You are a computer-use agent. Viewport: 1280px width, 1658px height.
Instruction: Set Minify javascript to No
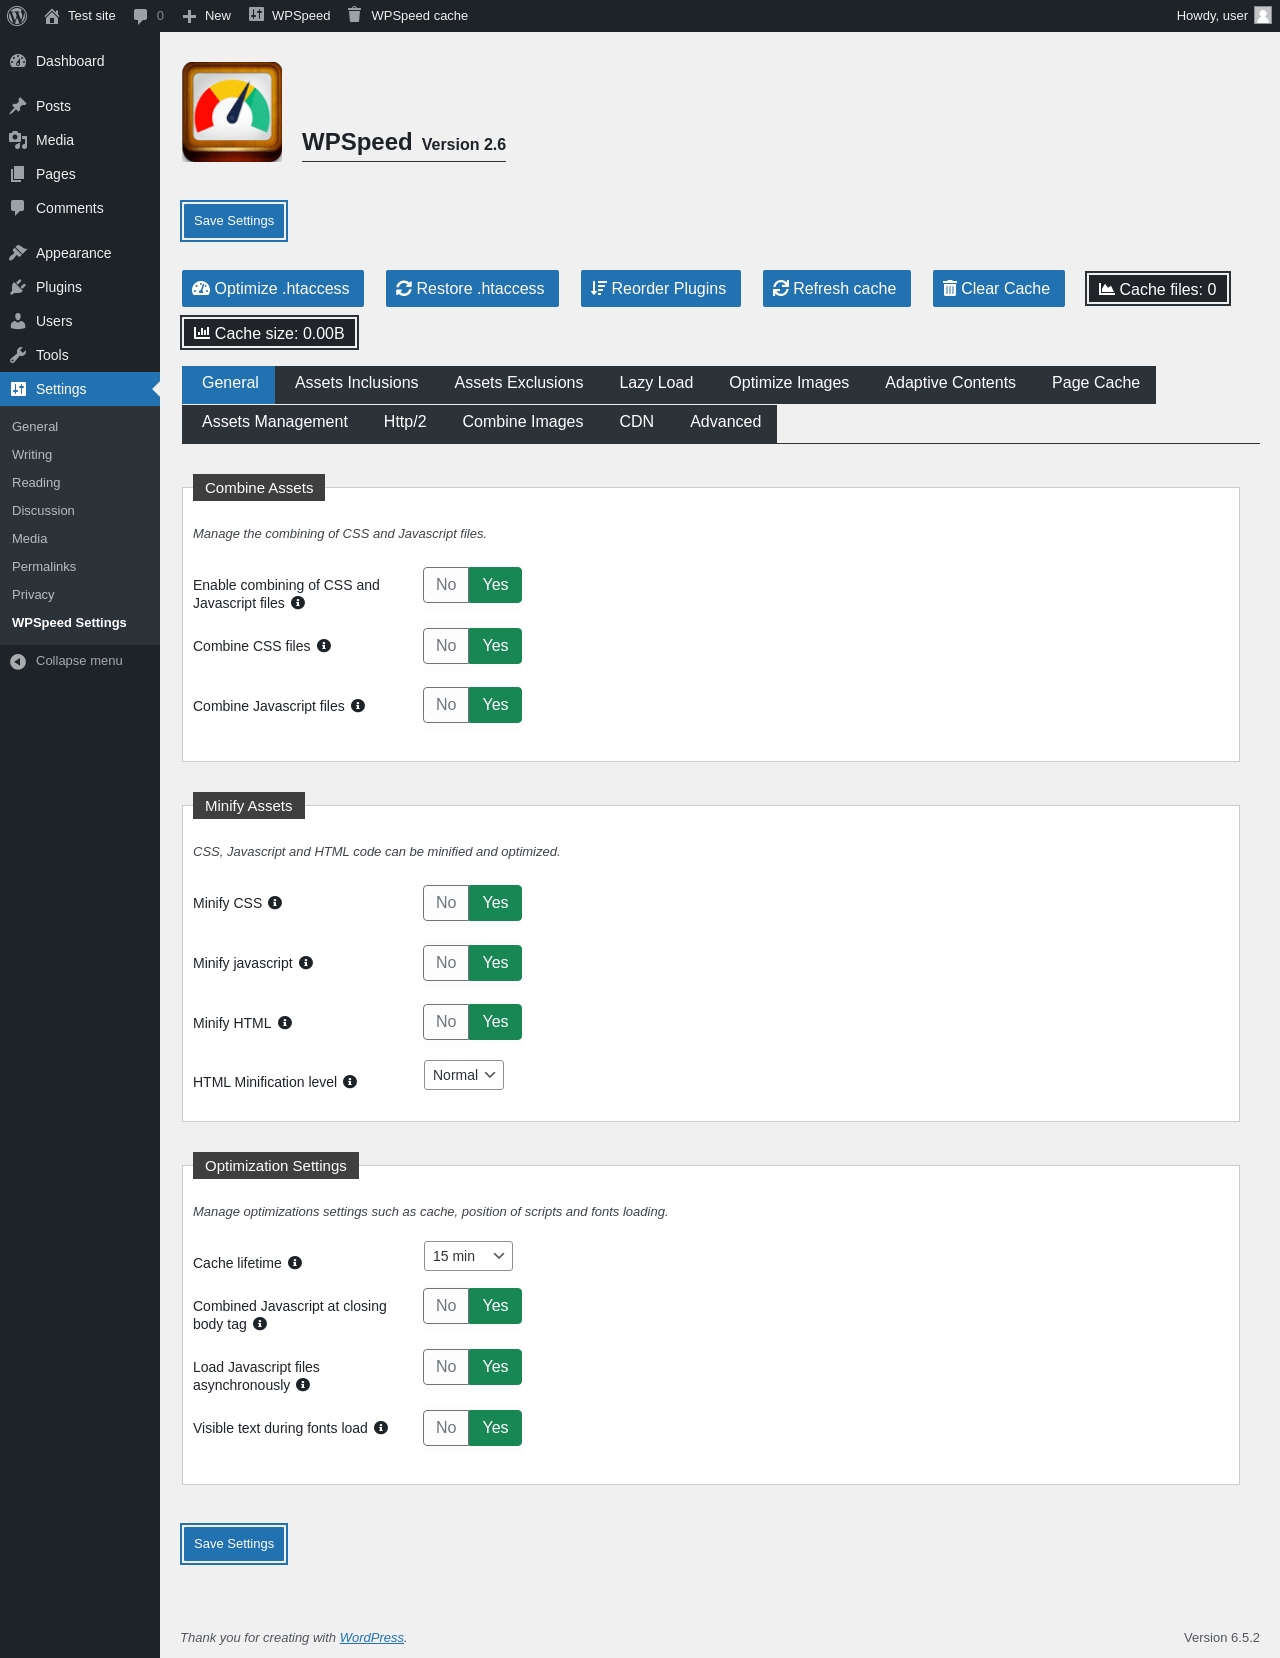tap(446, 963)
